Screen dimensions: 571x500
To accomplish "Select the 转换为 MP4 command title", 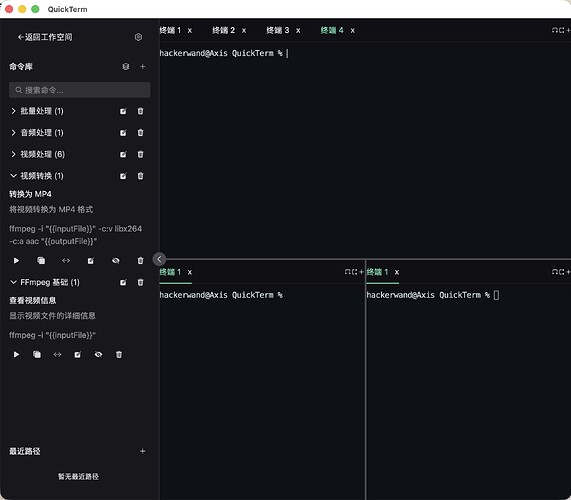I will [30, 194].
